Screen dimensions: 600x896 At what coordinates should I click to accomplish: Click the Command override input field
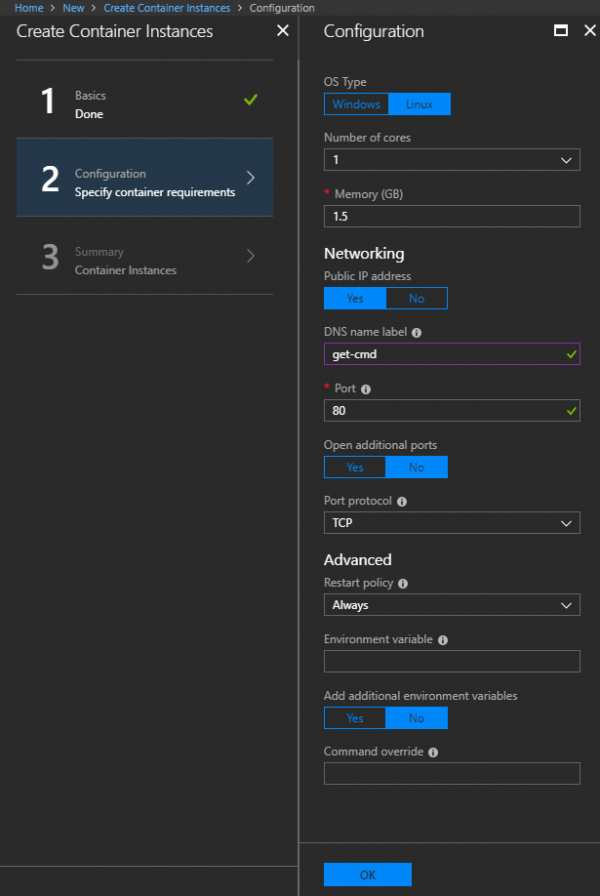pos(452,774)
